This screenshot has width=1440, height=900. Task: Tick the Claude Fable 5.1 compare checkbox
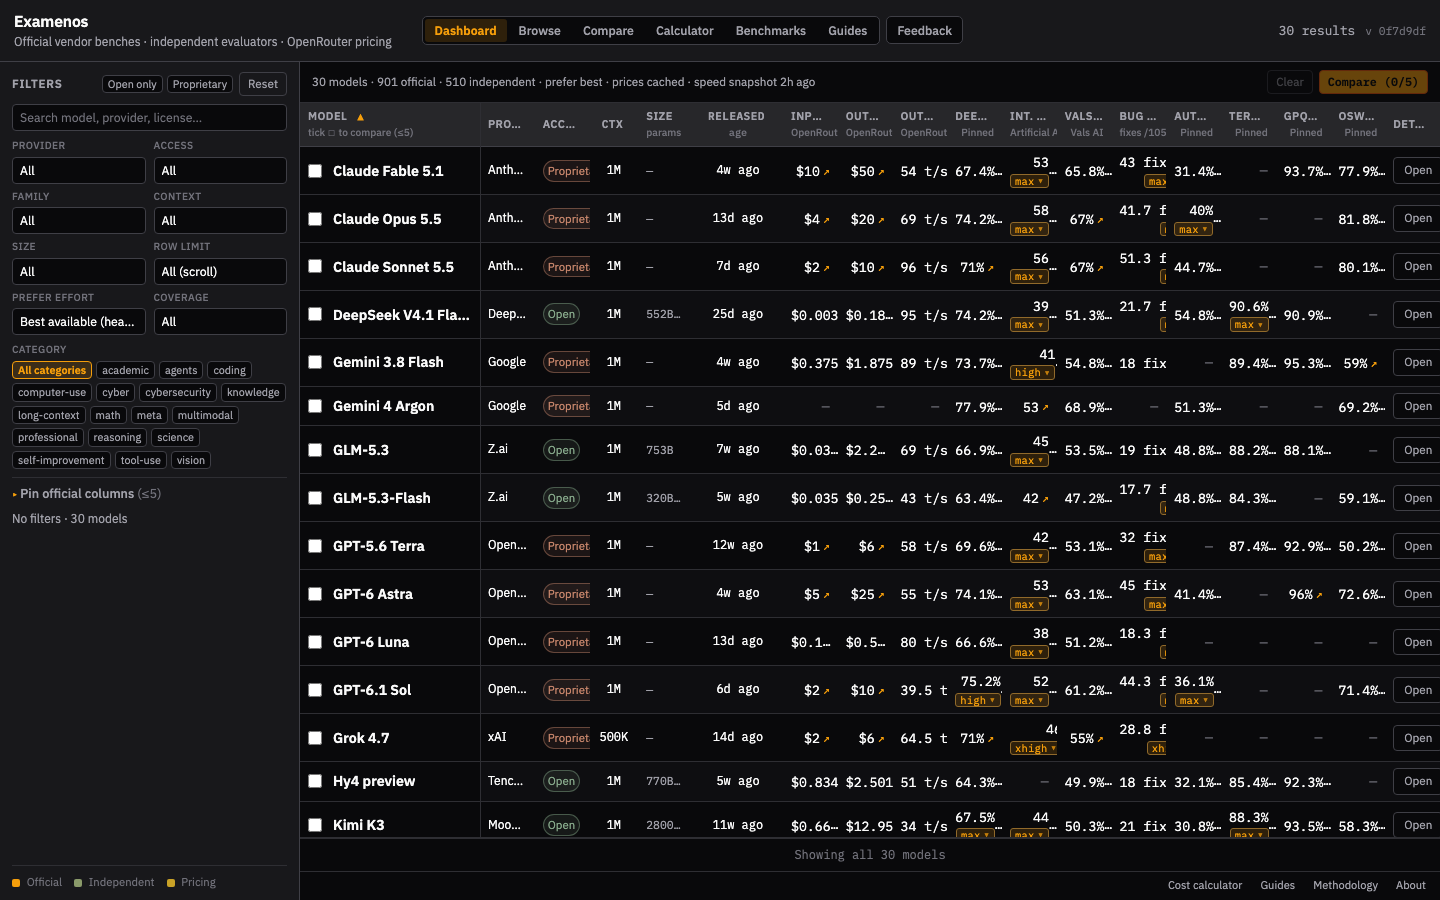(315, 171)
